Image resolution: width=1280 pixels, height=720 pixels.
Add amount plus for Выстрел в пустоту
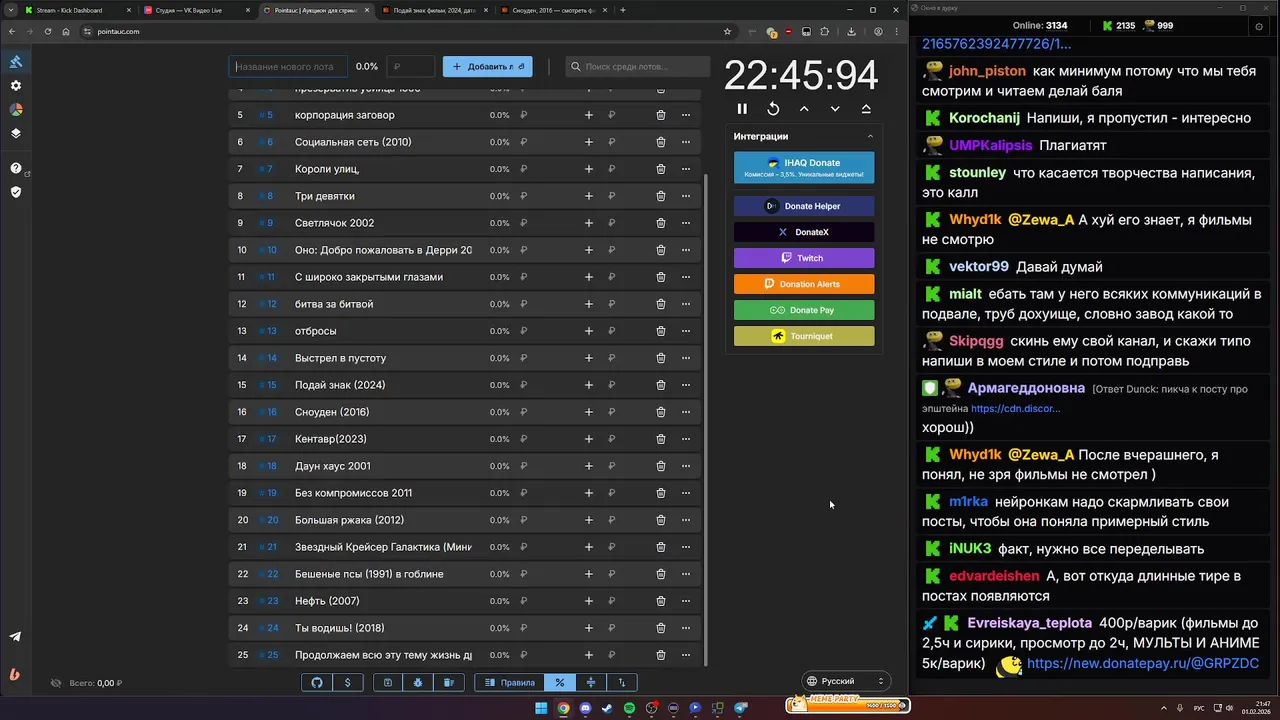pos(589,358)
